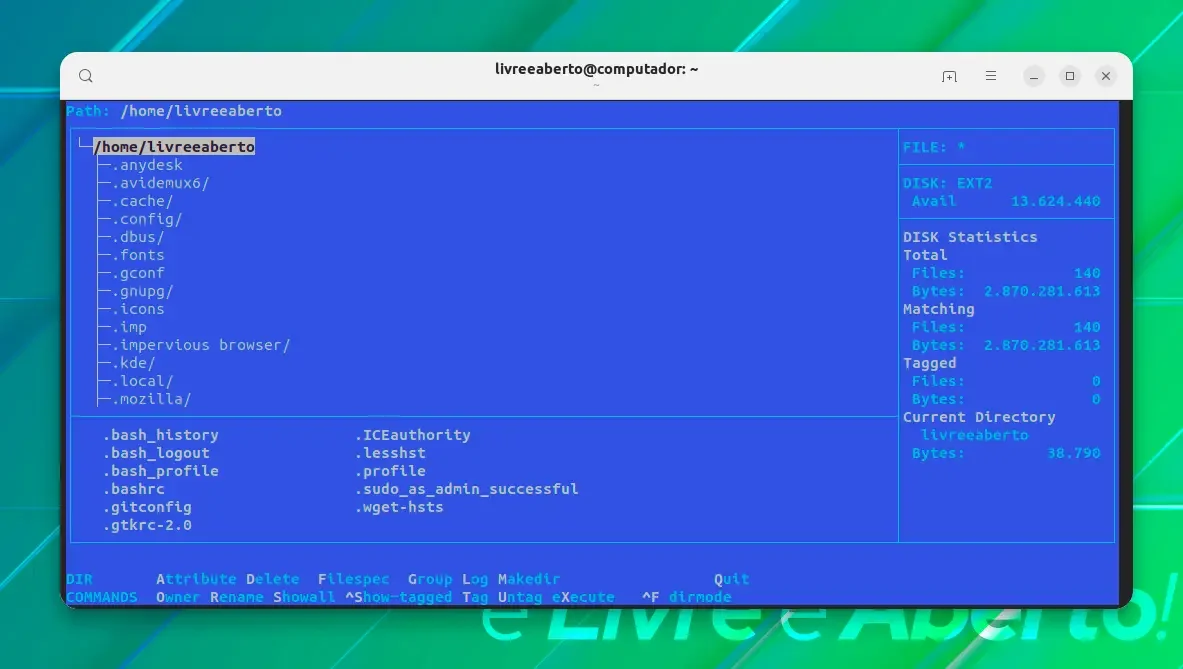Click the Showall command
Screen dimensions: 1183x669
[x=304, y=597]
